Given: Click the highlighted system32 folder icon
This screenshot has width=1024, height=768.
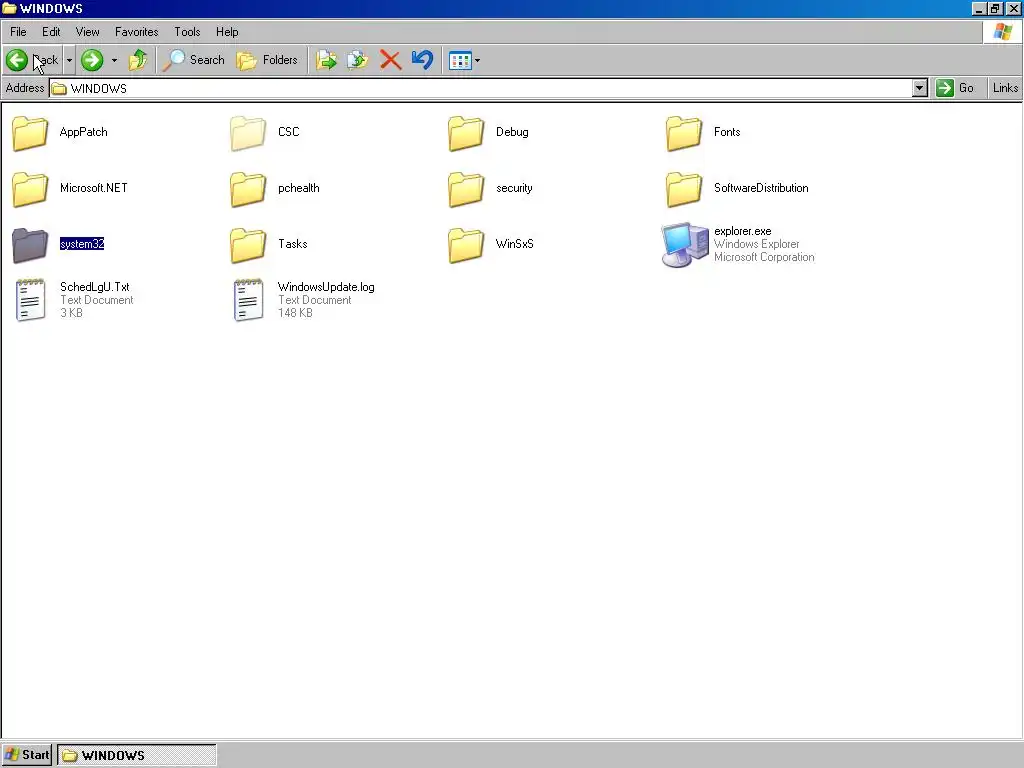Looking at the screenshot, I should (x=30, y=246).
